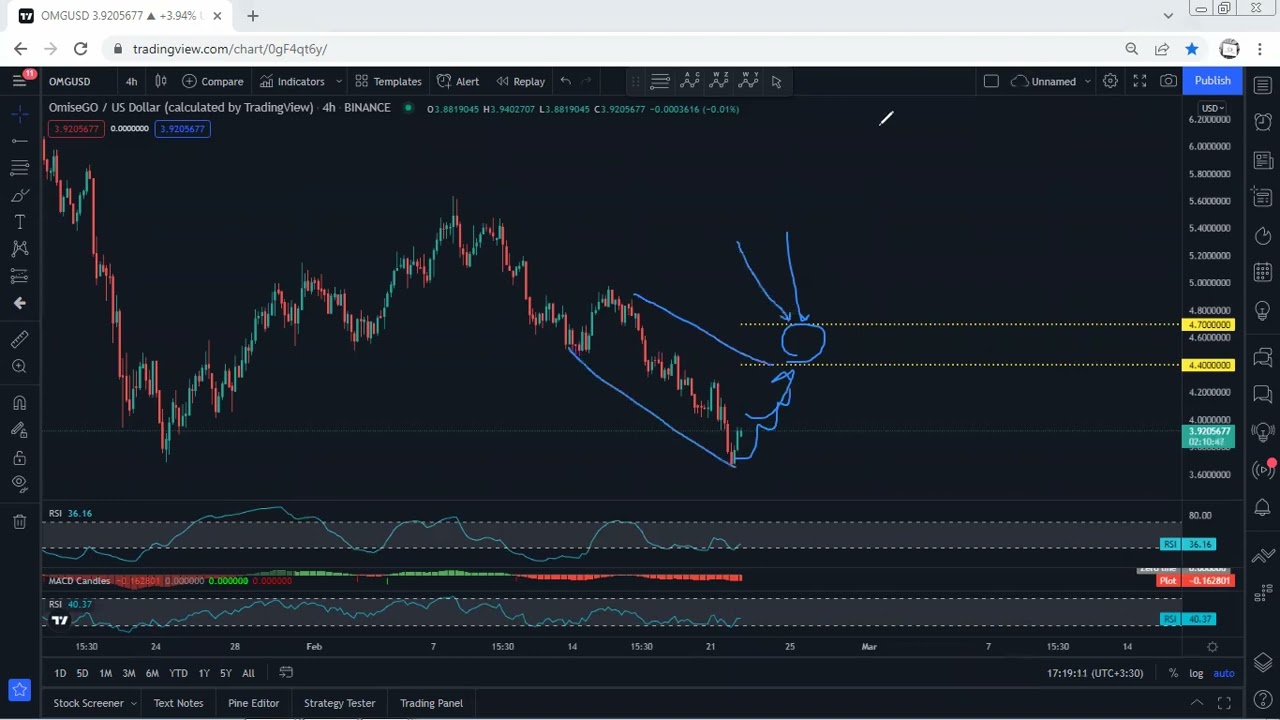Viewport: 1280px width, 720px height.
Task: Select the 5Y date range
Action: pyautogui.click(x=226, y=674)
